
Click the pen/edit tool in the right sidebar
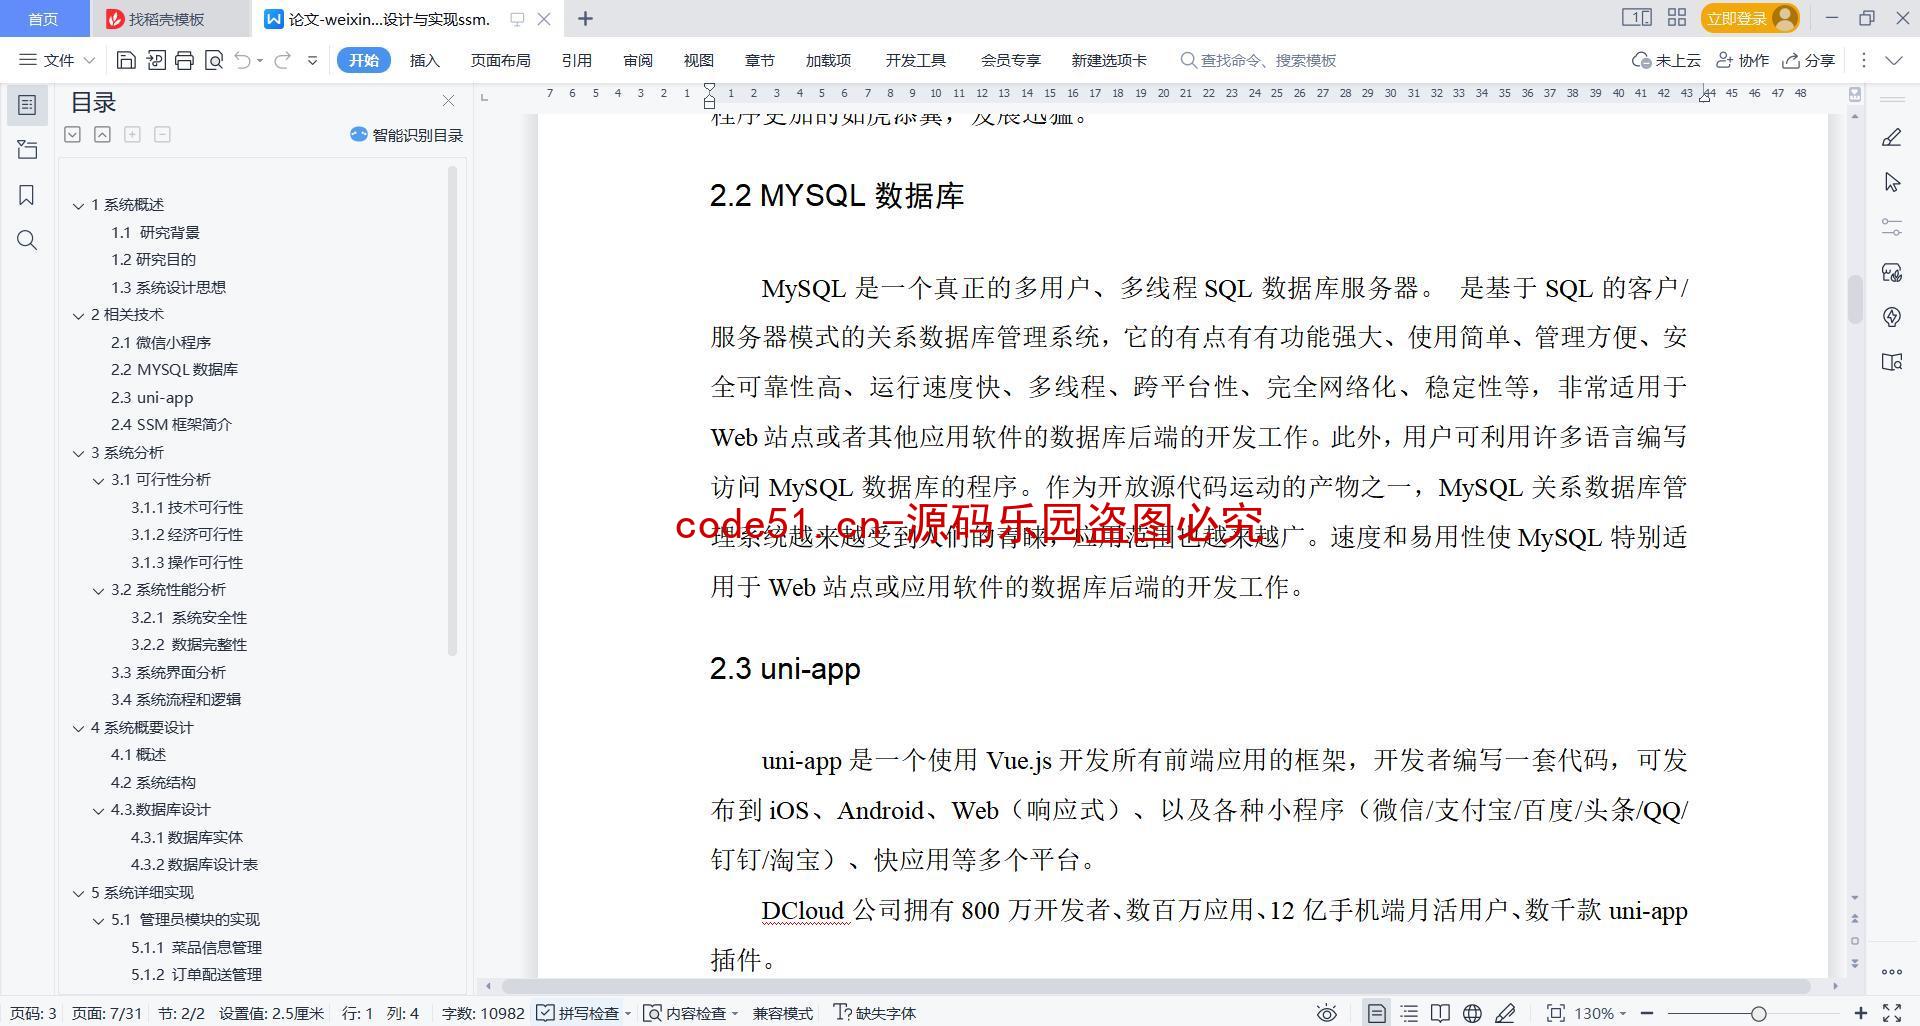(1891, 138)
